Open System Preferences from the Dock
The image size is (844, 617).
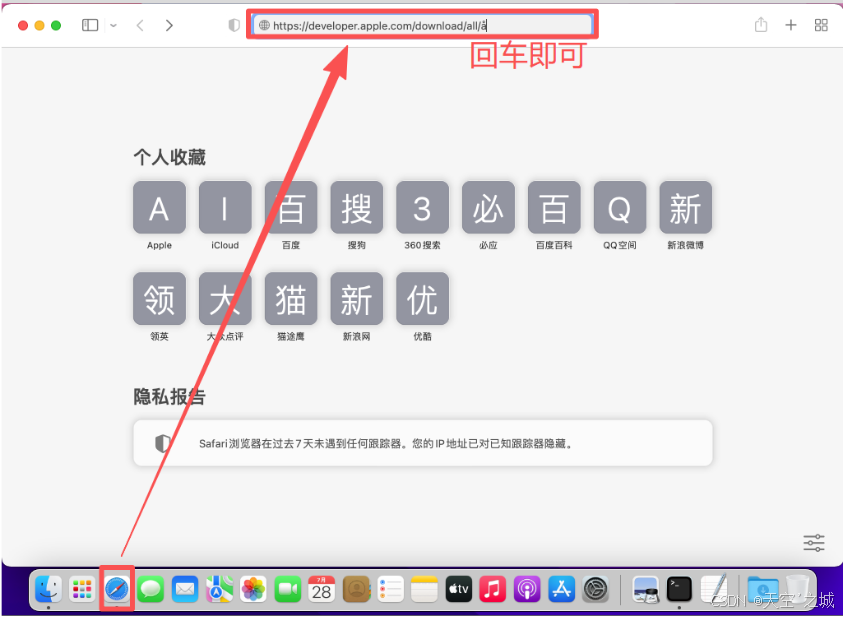pos(596,589)
